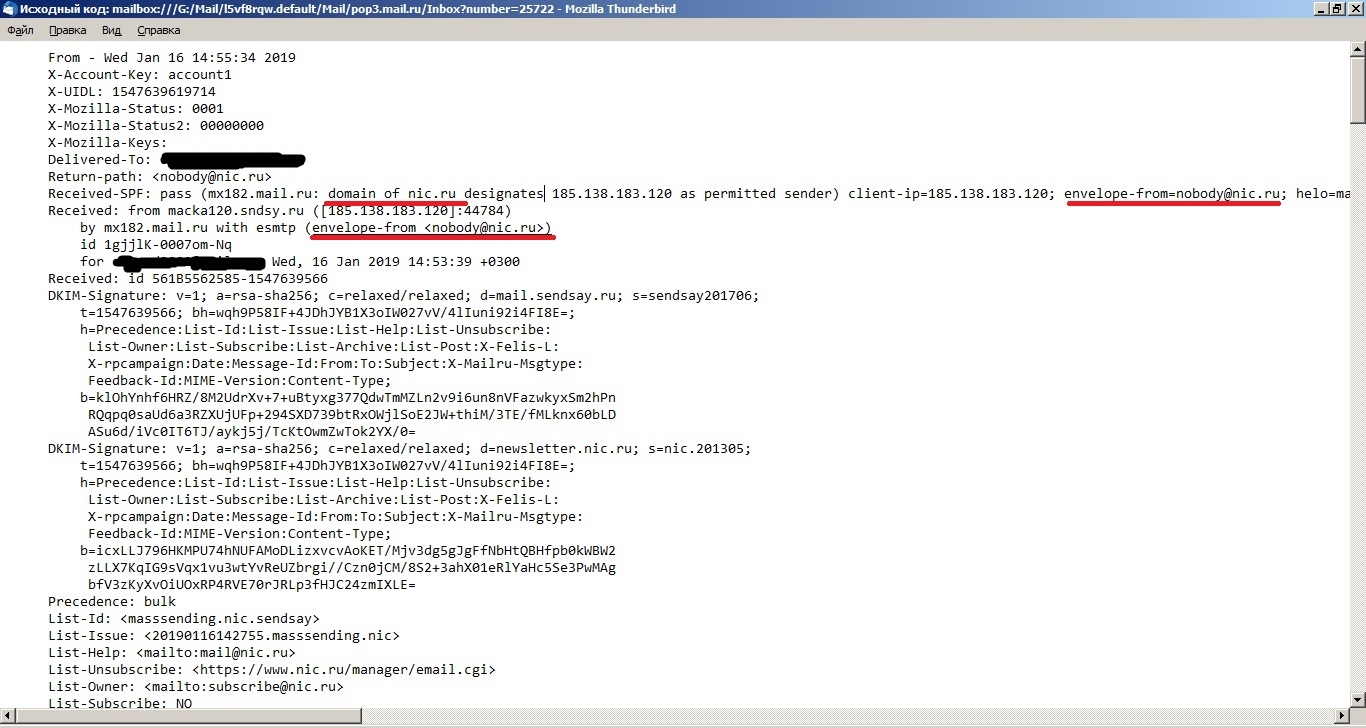The image size is (1366, 728).
Task: Click the 'Precedence: bulk' line
Action: pyautogui.click(x=112, y=601)
